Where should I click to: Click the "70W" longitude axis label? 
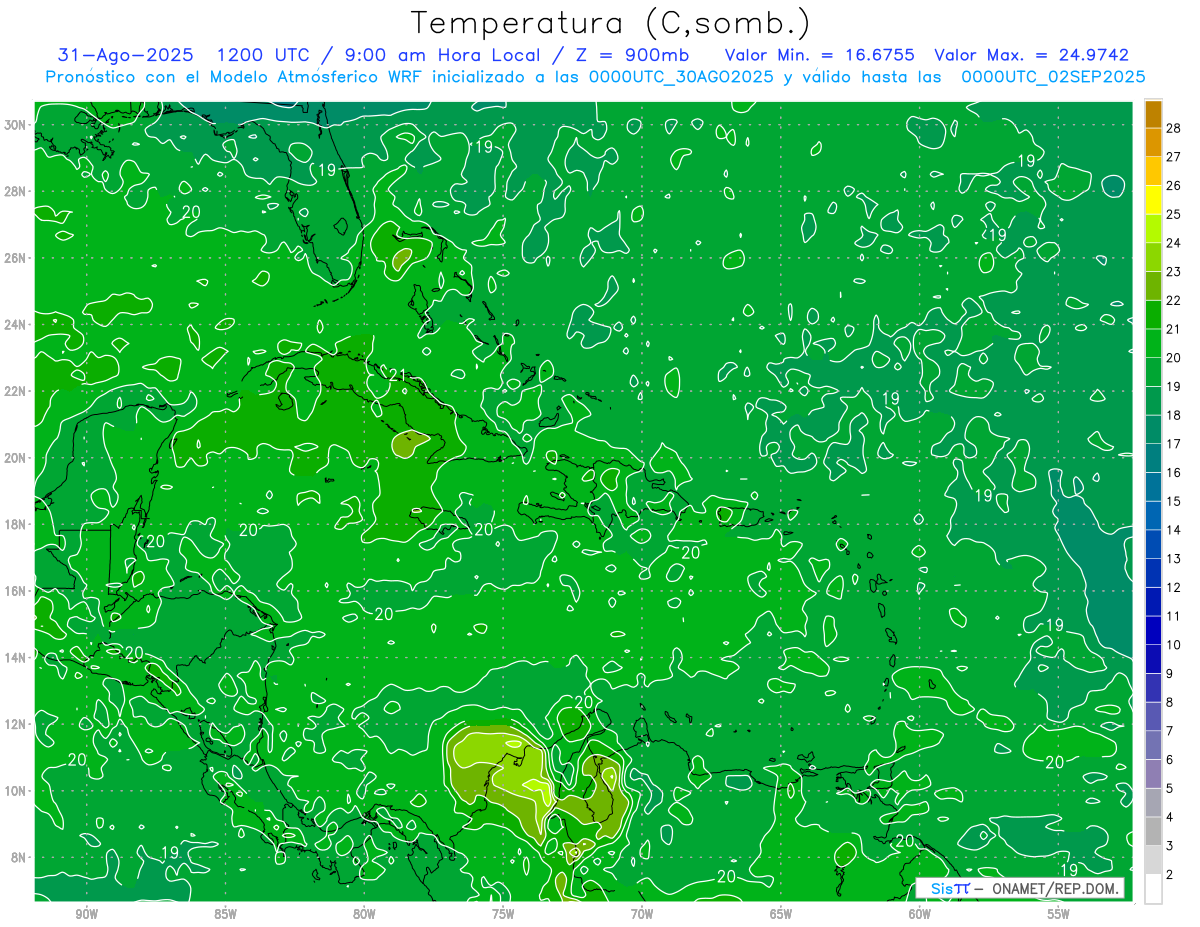point(642,914)
